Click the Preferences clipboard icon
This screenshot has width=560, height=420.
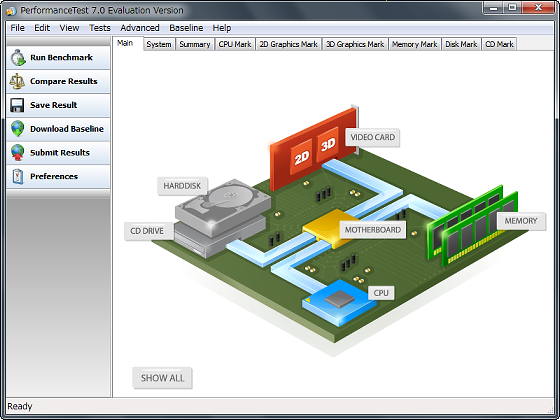(x=18, y=176)
